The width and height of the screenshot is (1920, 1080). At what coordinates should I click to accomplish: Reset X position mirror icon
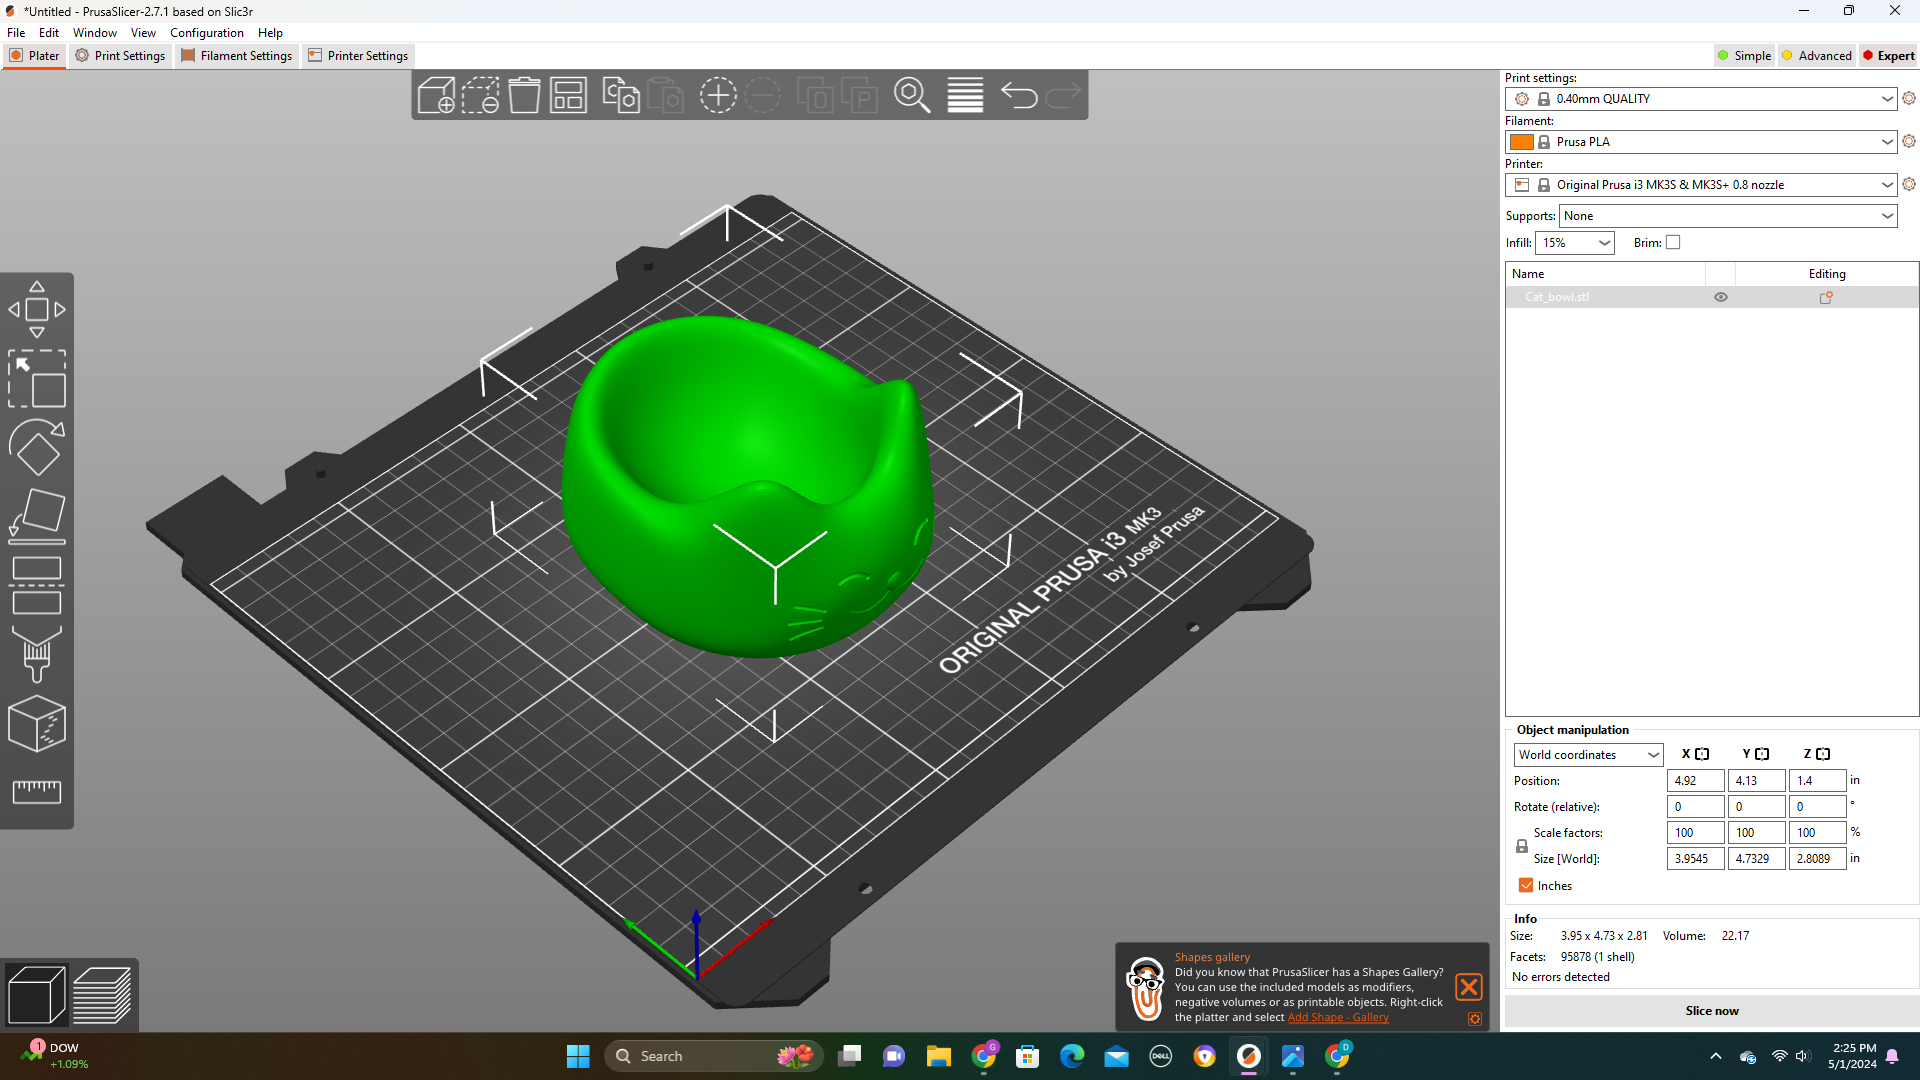[1702, 754]
